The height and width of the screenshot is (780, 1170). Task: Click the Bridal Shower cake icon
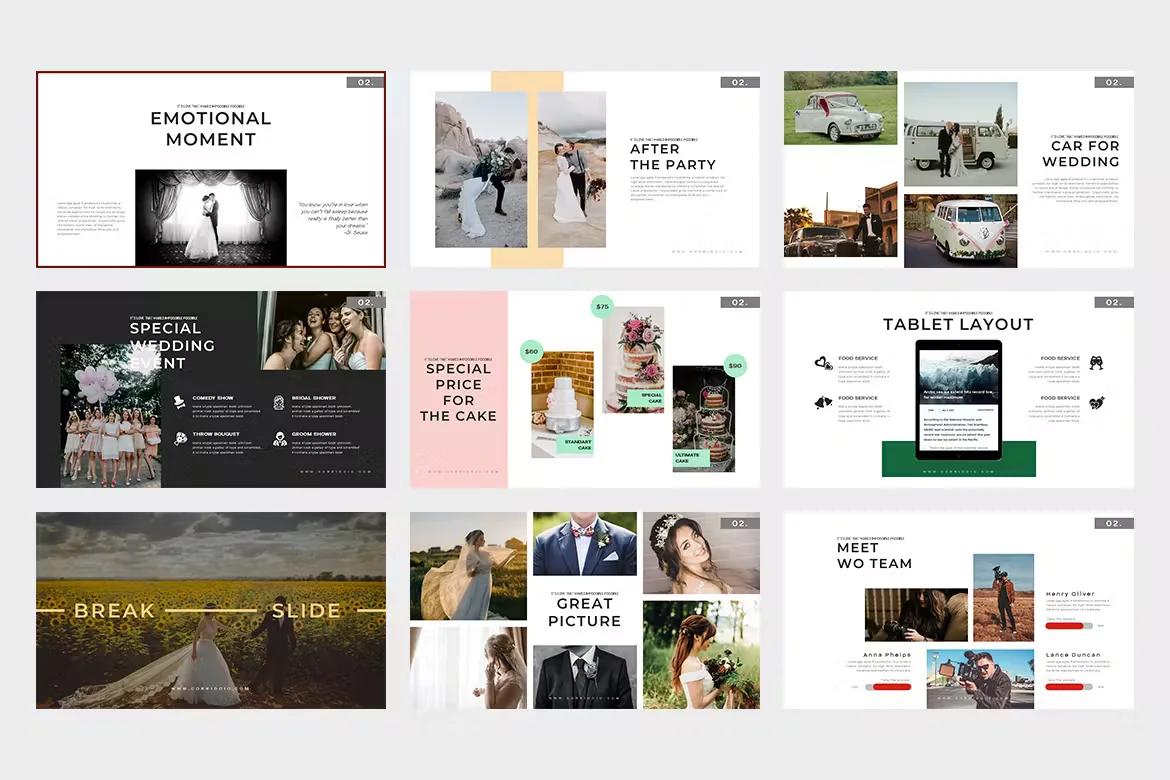coord(278,401)
